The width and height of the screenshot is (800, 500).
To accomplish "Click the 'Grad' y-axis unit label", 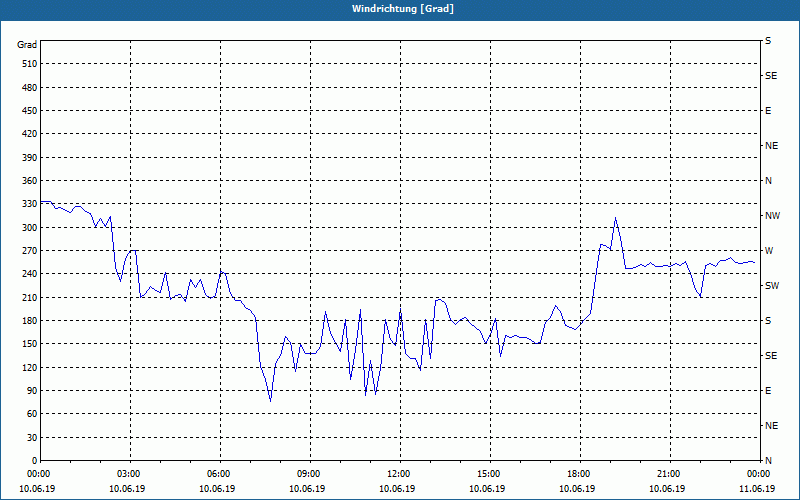I will [x=27, y=45].
